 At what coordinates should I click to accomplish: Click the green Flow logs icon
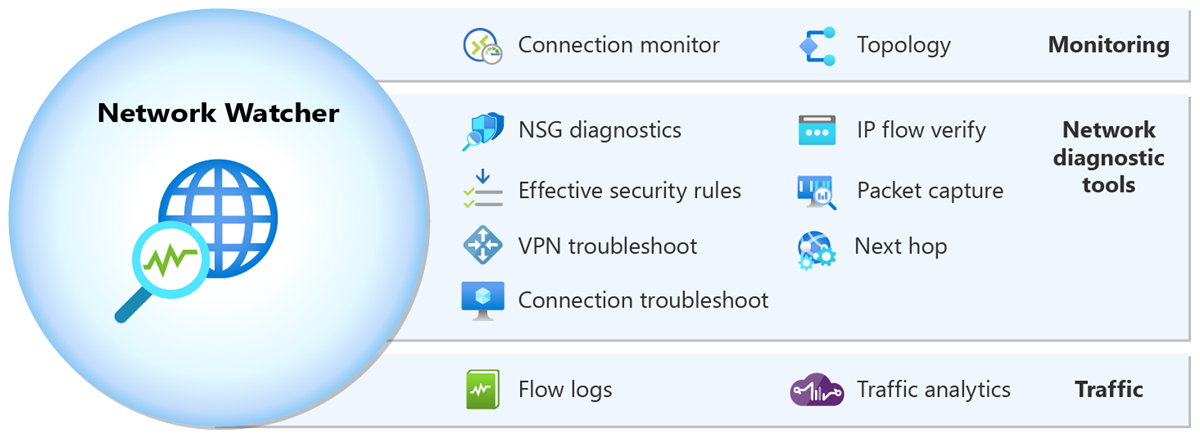(482, 389)
